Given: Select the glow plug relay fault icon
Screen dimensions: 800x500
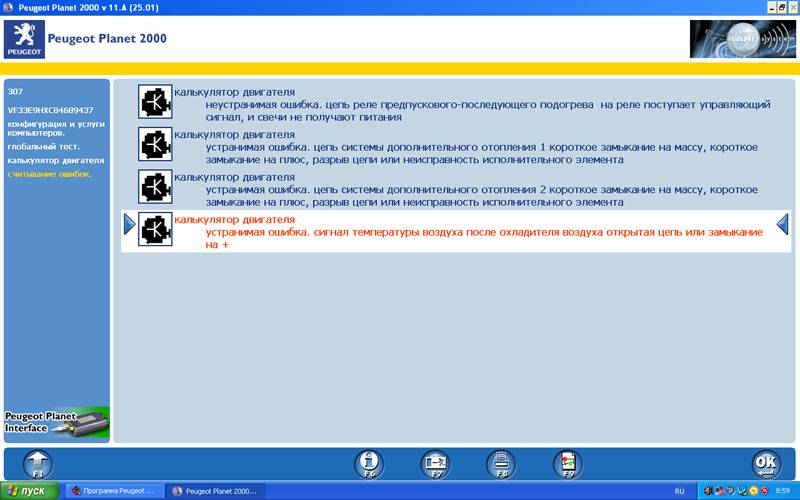Looking at the screenshot, I should click(x=155, y=103).
